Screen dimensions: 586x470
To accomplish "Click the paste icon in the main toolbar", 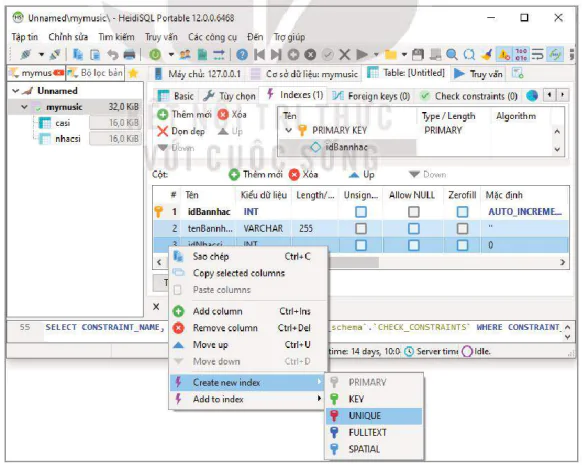I will [x=95, y=55].
